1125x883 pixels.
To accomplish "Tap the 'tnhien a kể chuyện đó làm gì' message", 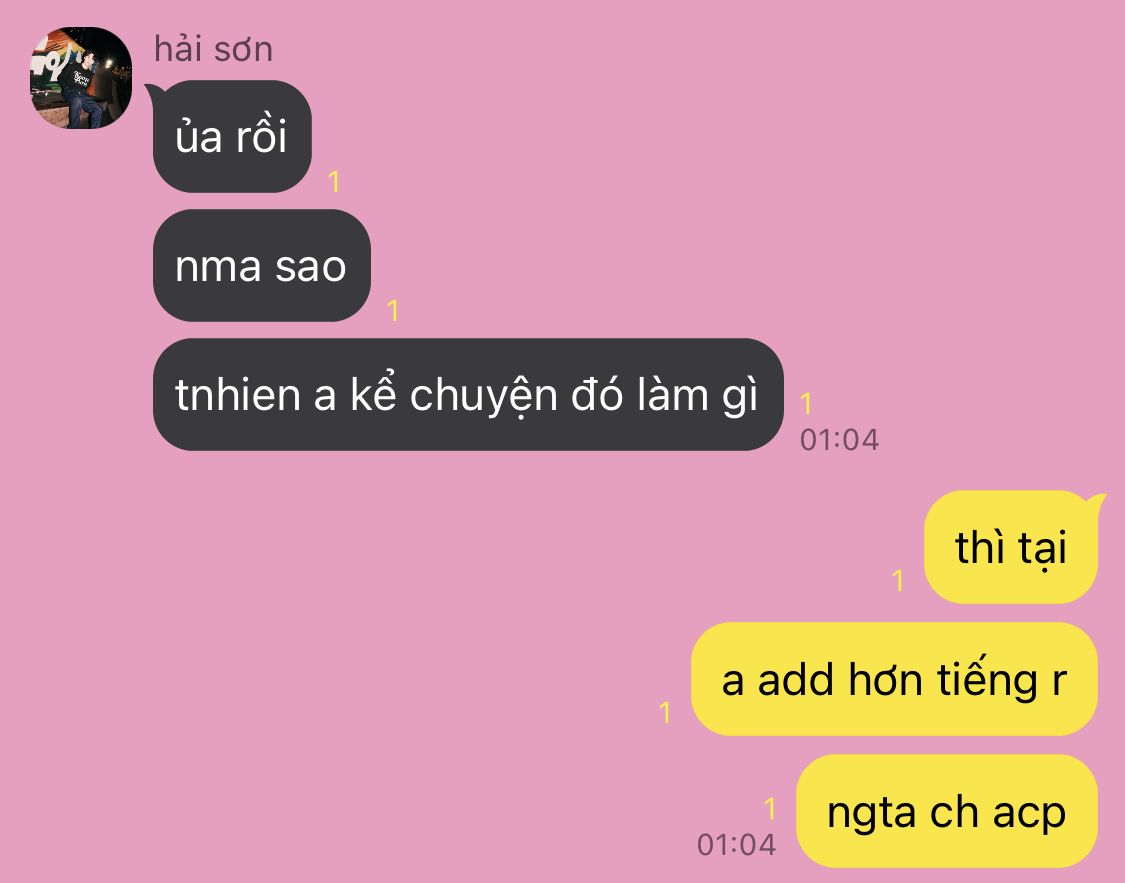I will point(468,395).
